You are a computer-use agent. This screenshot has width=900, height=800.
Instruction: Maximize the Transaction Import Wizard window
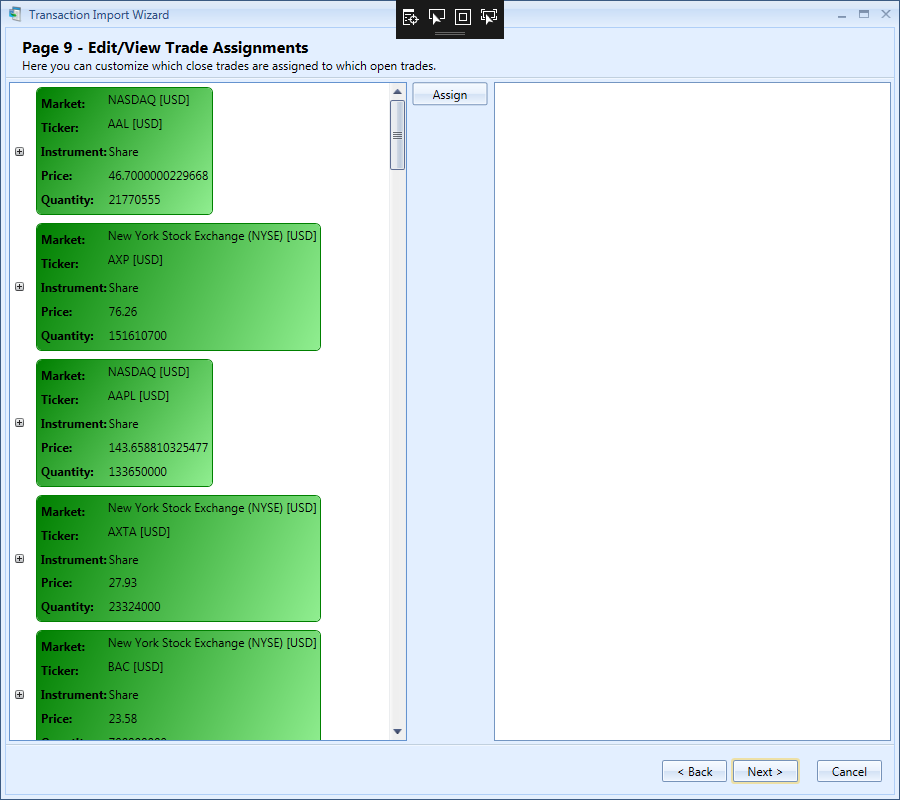pyautogui.click(x=864, y=14)
